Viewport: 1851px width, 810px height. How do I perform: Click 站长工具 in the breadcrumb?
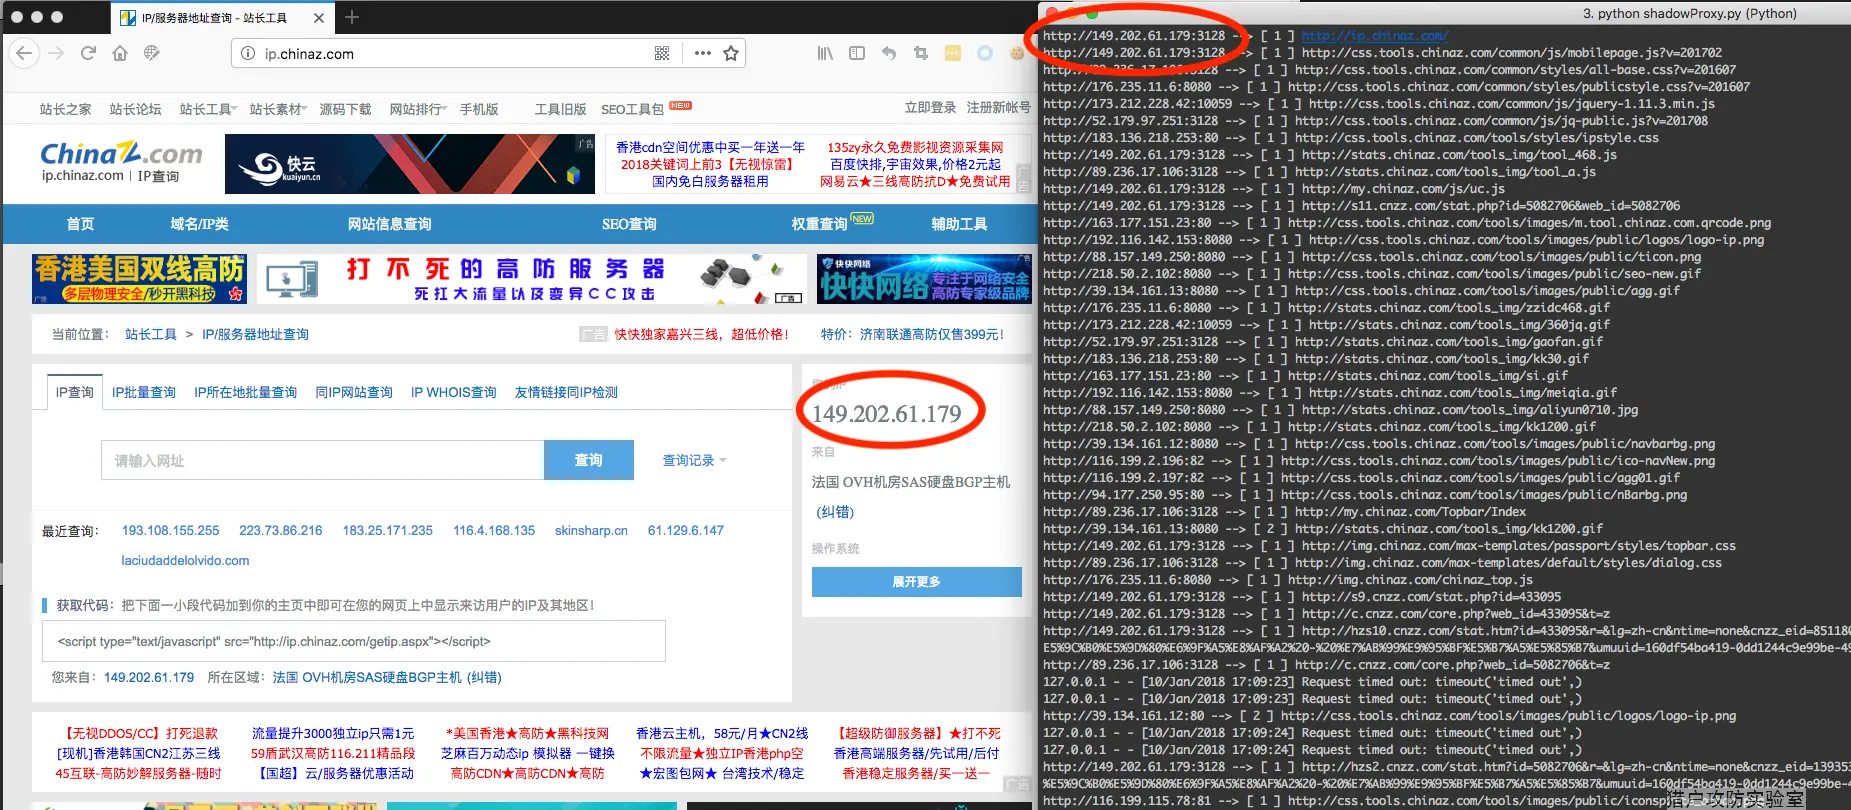click(151, 335)
